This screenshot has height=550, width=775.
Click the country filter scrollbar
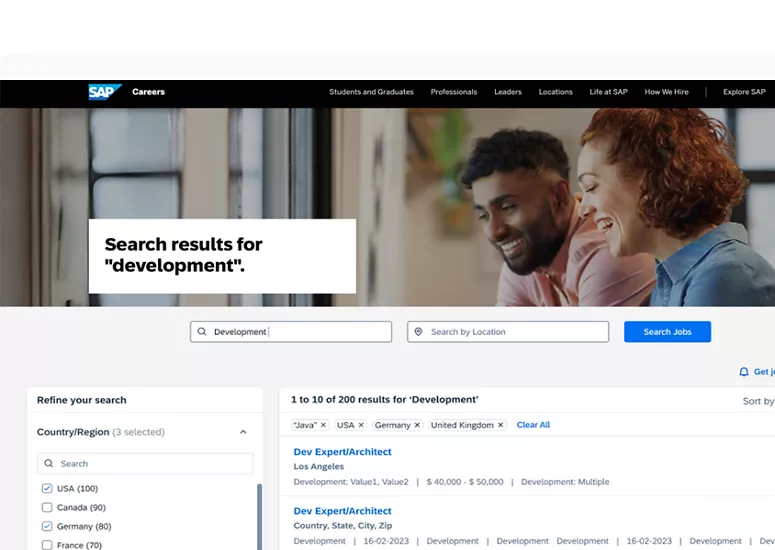(260, 517)
